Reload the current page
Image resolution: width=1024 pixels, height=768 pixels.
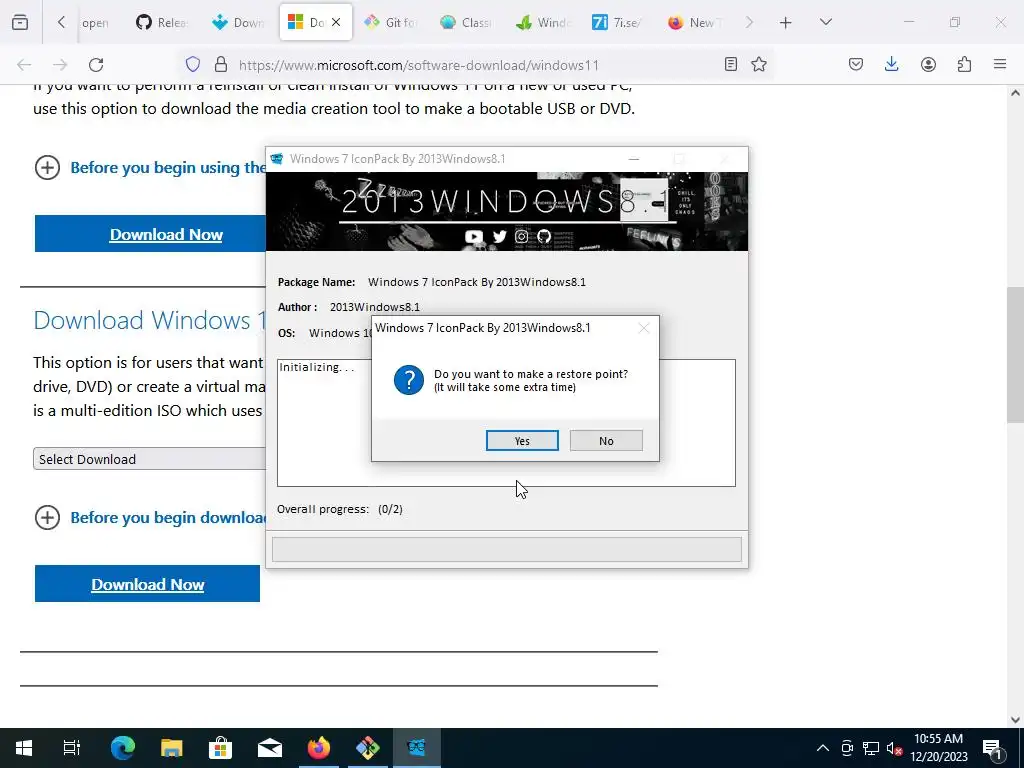[x=96, y=65]
